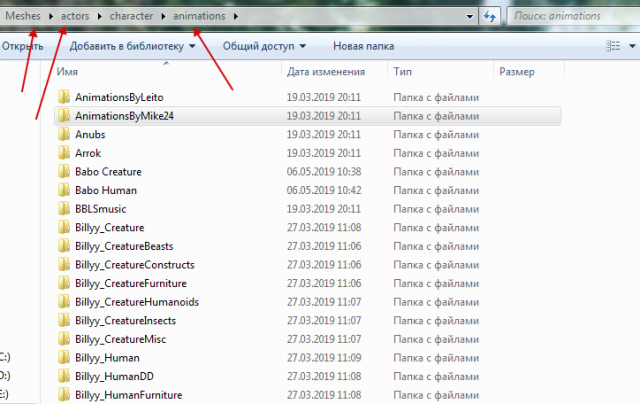The image size is (640, 404).
Task: Click the AnimationsByLeito folder icon
Action: pyautogui.click(x=65, y=97)
